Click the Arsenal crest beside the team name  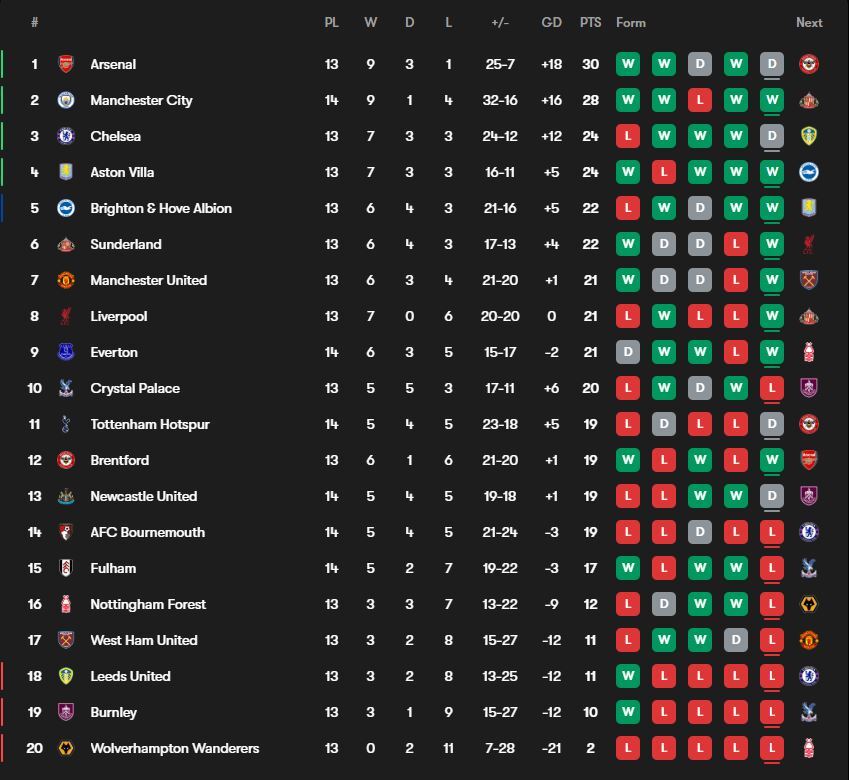pos(66,64)
